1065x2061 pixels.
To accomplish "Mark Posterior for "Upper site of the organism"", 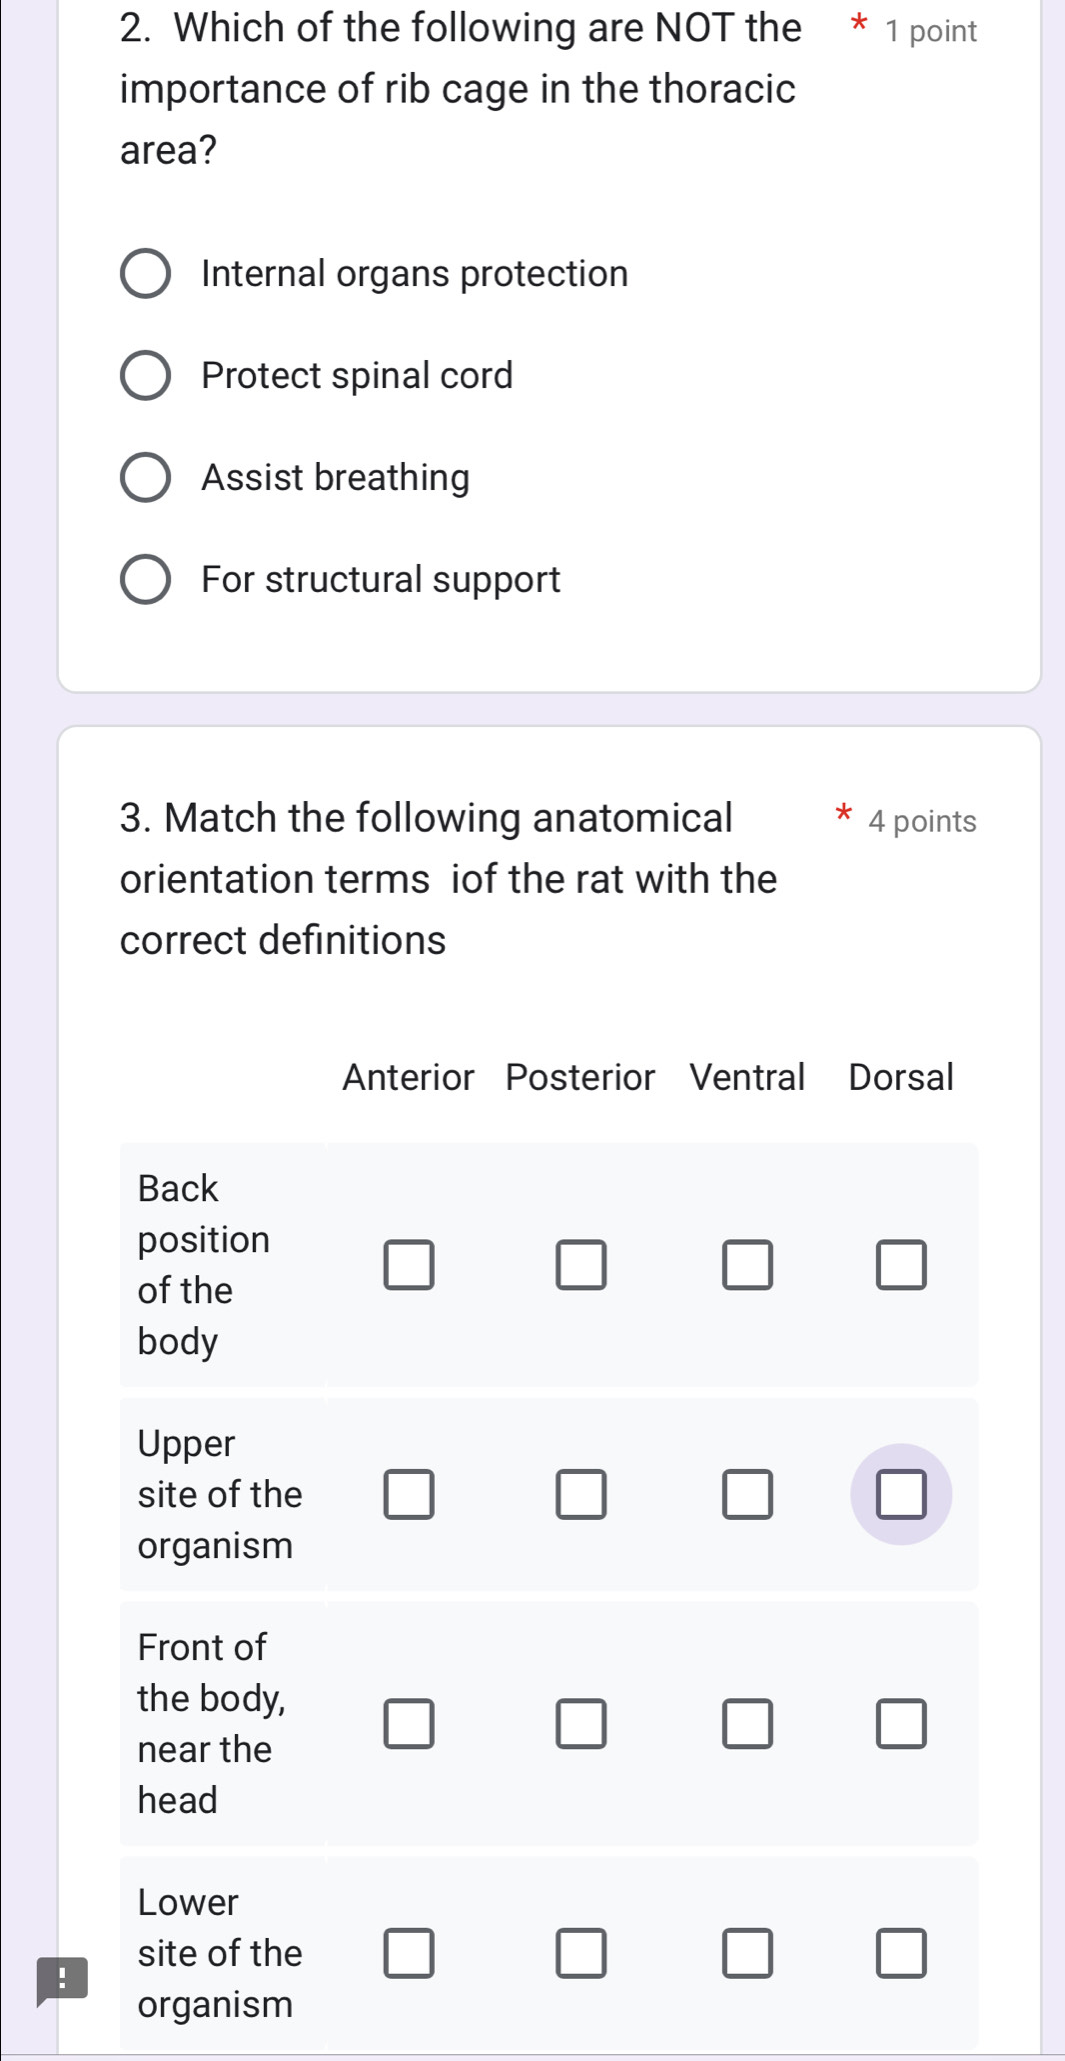I will [x=581, y=1494].
